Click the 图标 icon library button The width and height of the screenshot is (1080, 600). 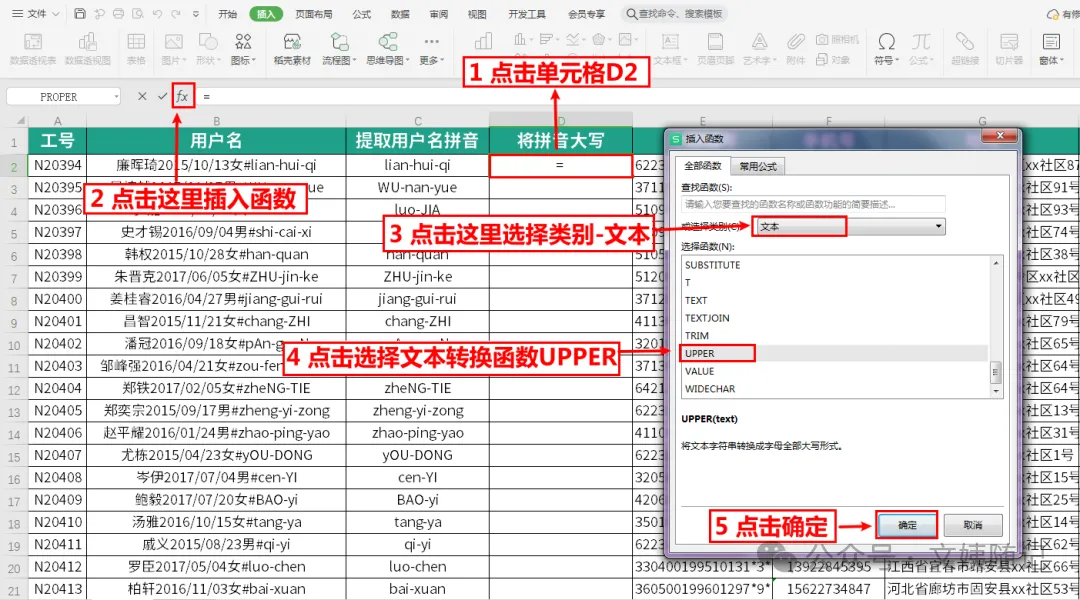tap(243, 48)
